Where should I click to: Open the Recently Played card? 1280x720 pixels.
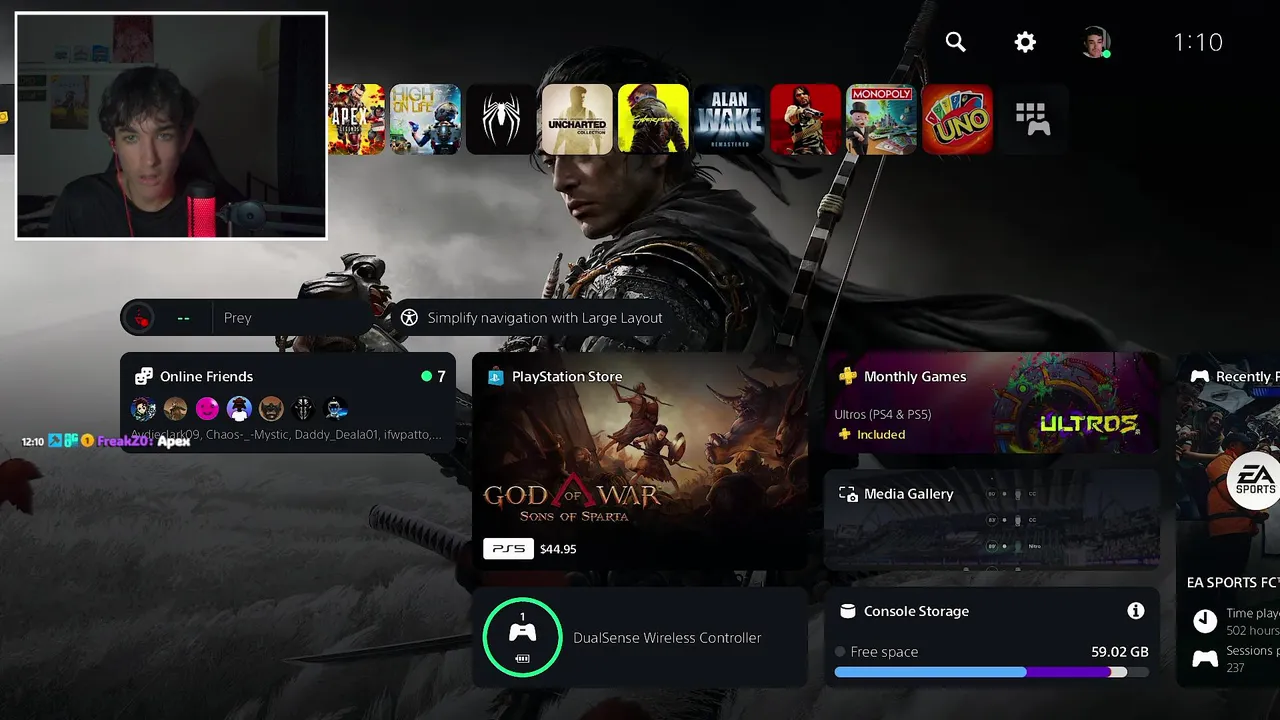point(1228,519)
